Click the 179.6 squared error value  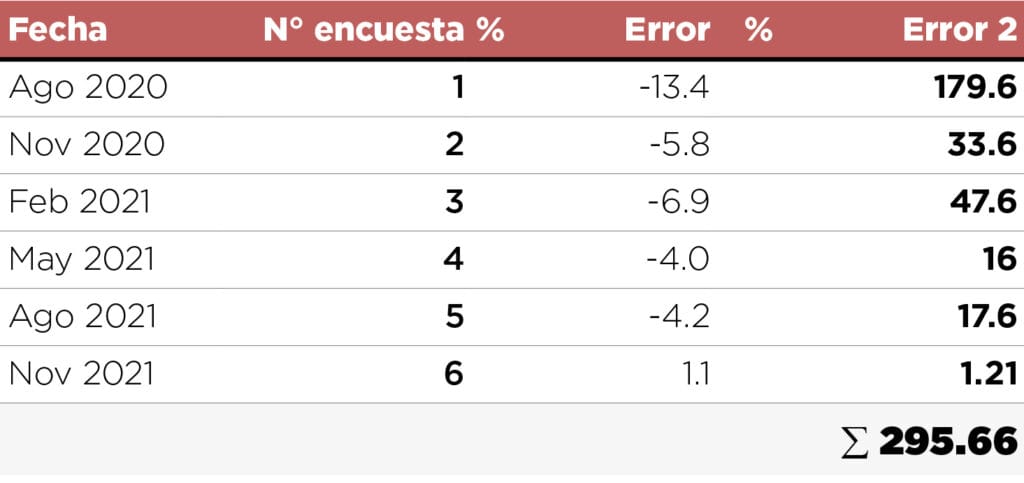pyautogui.click(x=975, y=88)
